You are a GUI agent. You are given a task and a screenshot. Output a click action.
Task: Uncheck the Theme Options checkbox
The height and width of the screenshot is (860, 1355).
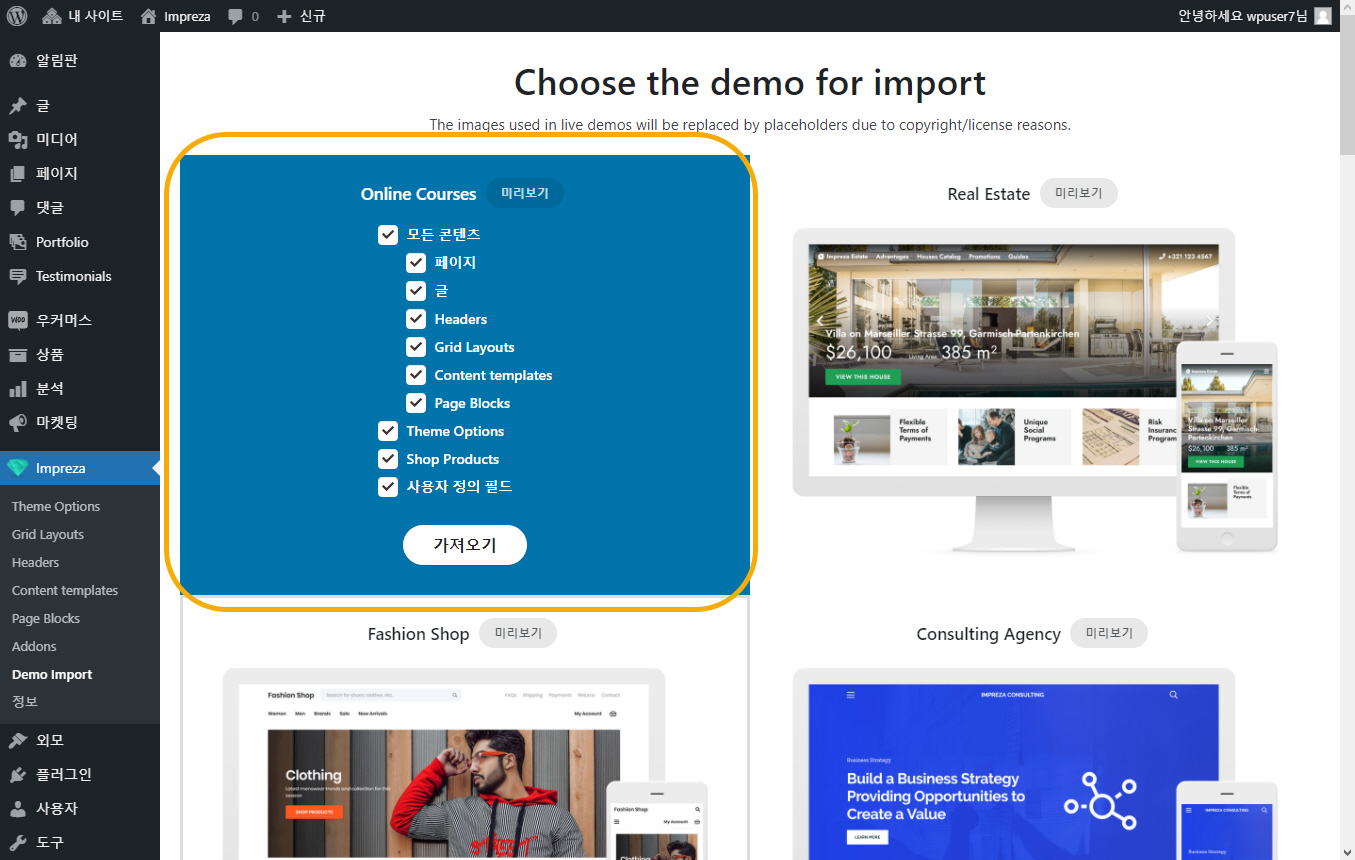pyautogui.click(x=388, y=431)
